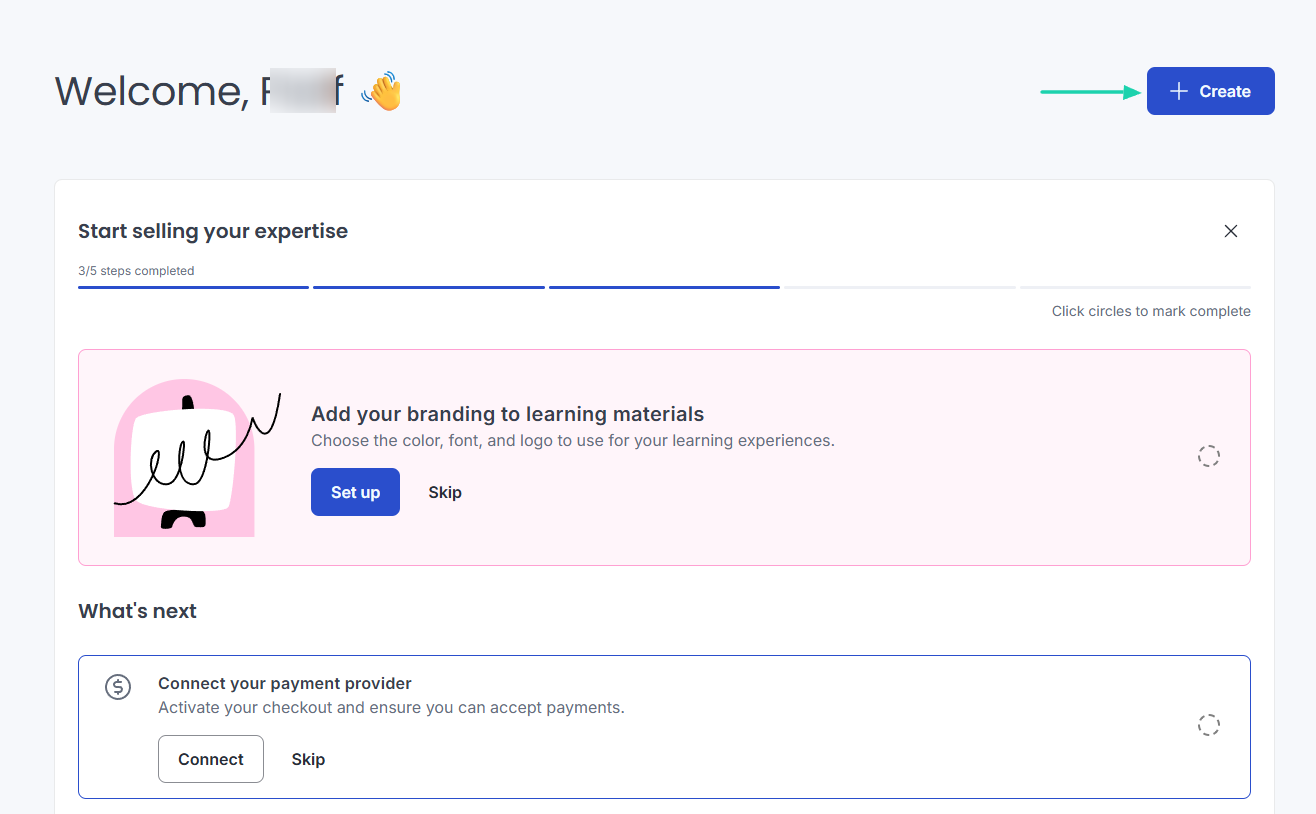Click the 'Add your branding to learning materials' title
Image resolution: width=1316 pixels, height=814 pixels.
pos(508,414)
